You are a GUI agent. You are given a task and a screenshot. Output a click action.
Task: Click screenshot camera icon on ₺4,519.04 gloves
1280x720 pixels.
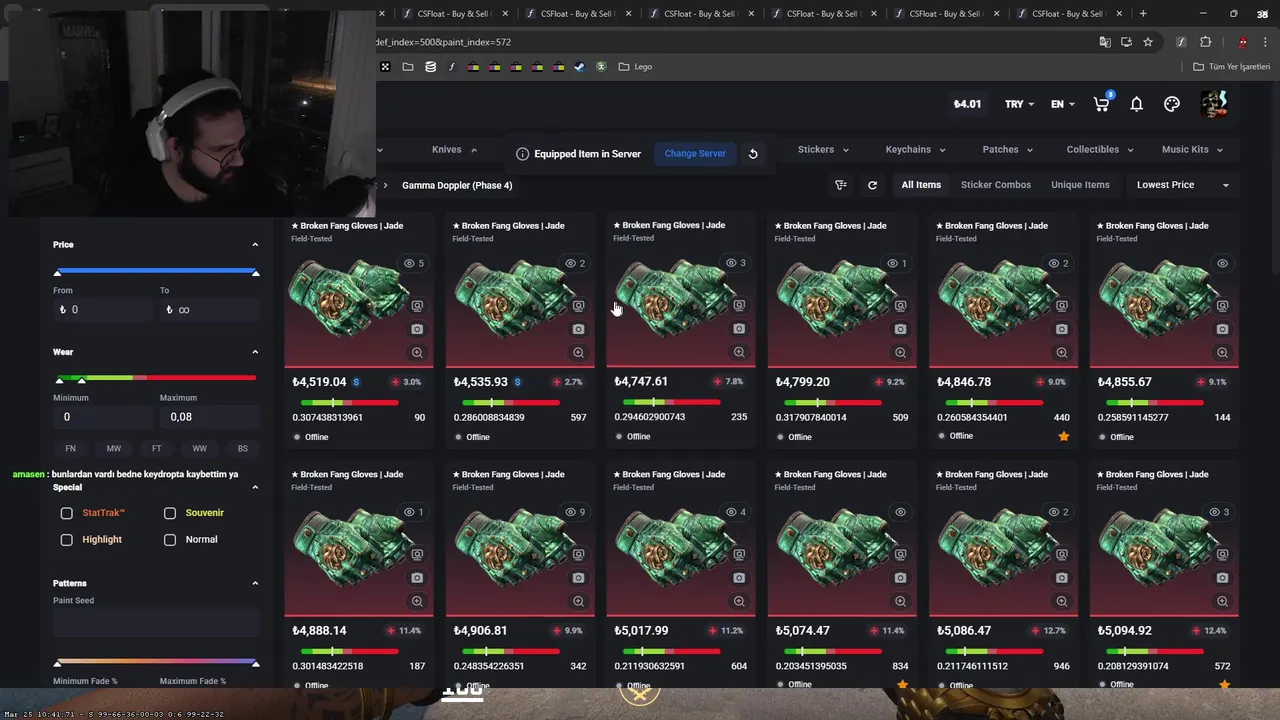[417, 329]
